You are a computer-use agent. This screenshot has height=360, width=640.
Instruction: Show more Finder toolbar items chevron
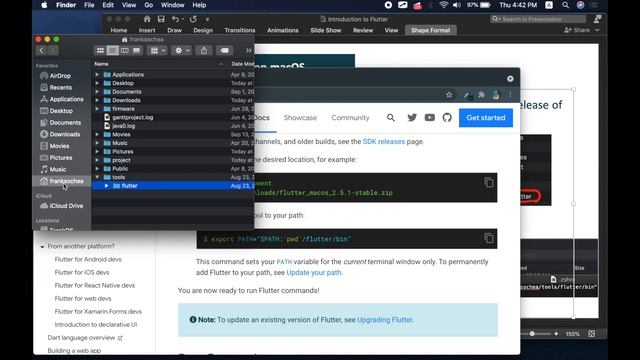[249, 50]
